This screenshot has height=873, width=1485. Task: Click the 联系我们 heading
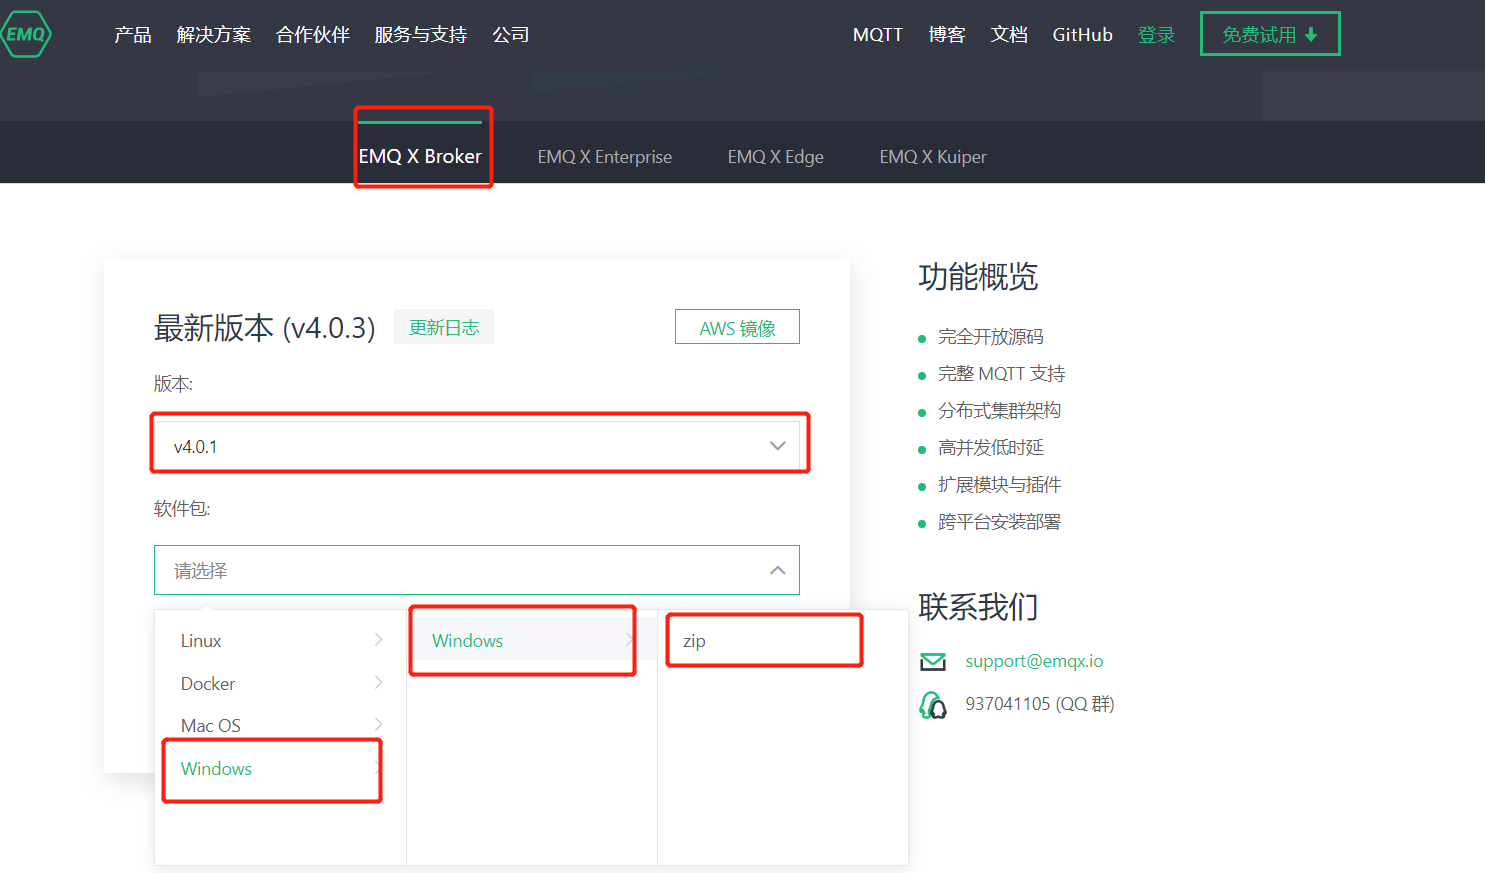[978, 607]
